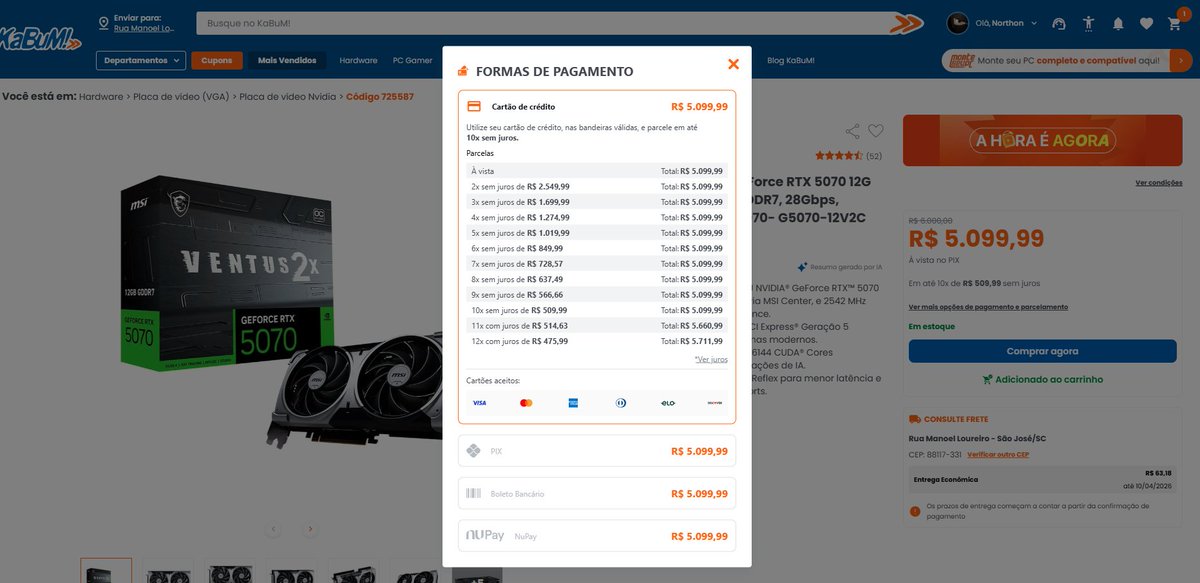Open the Blog KaBuM! menu item
The width and height of the screenshot is (1200, 583).
point(791,60)
